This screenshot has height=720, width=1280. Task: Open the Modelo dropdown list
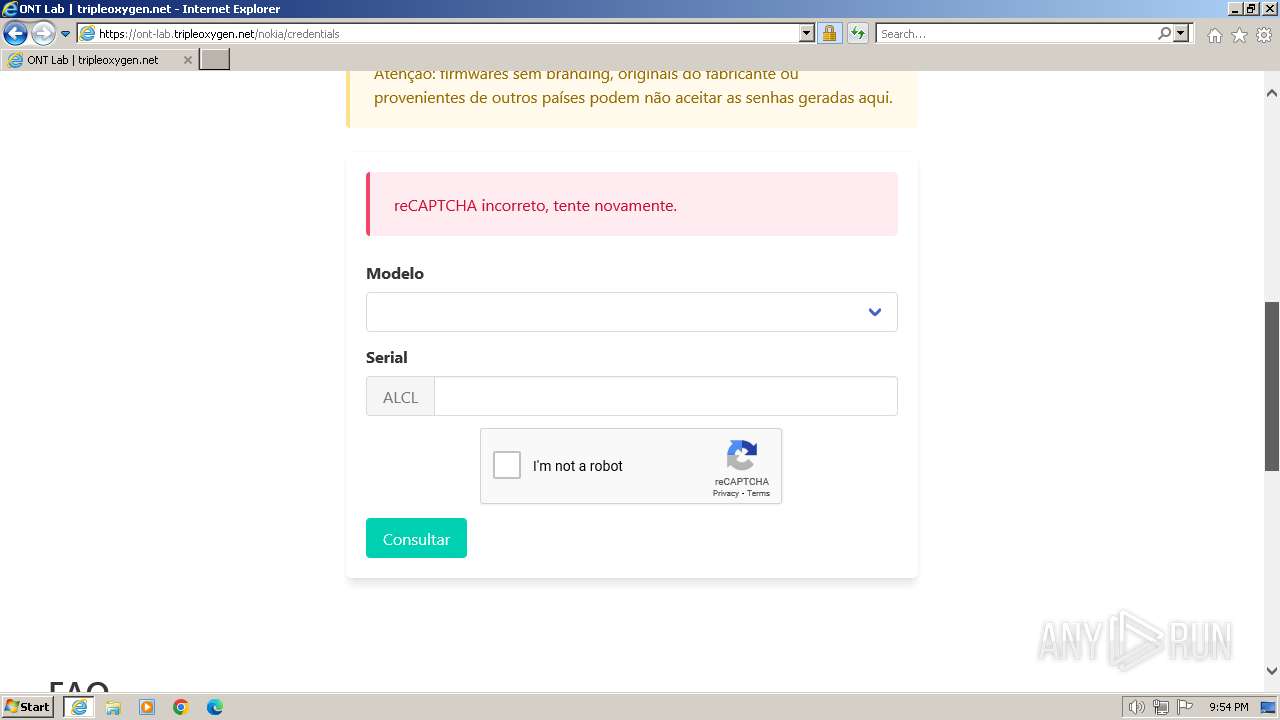[x=631, y=312]
